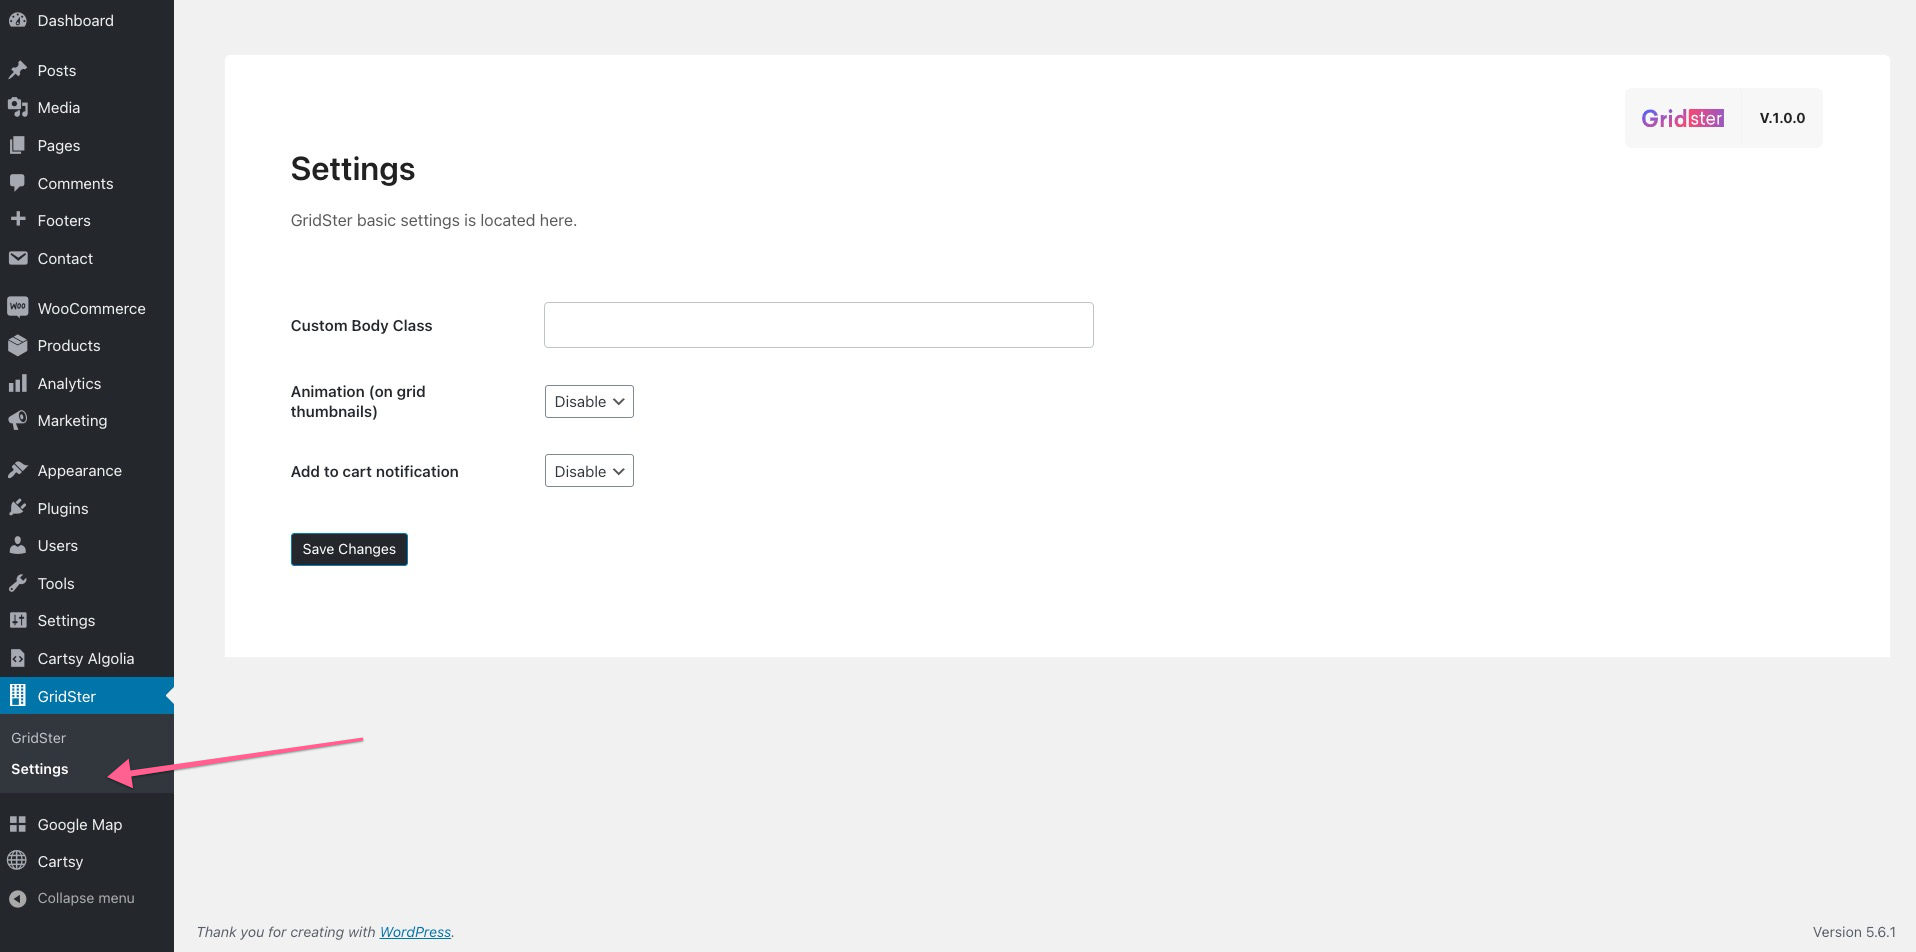Follow the WordPress footer link
This screenshot has width=1916, height=952.
click(415, 932)
